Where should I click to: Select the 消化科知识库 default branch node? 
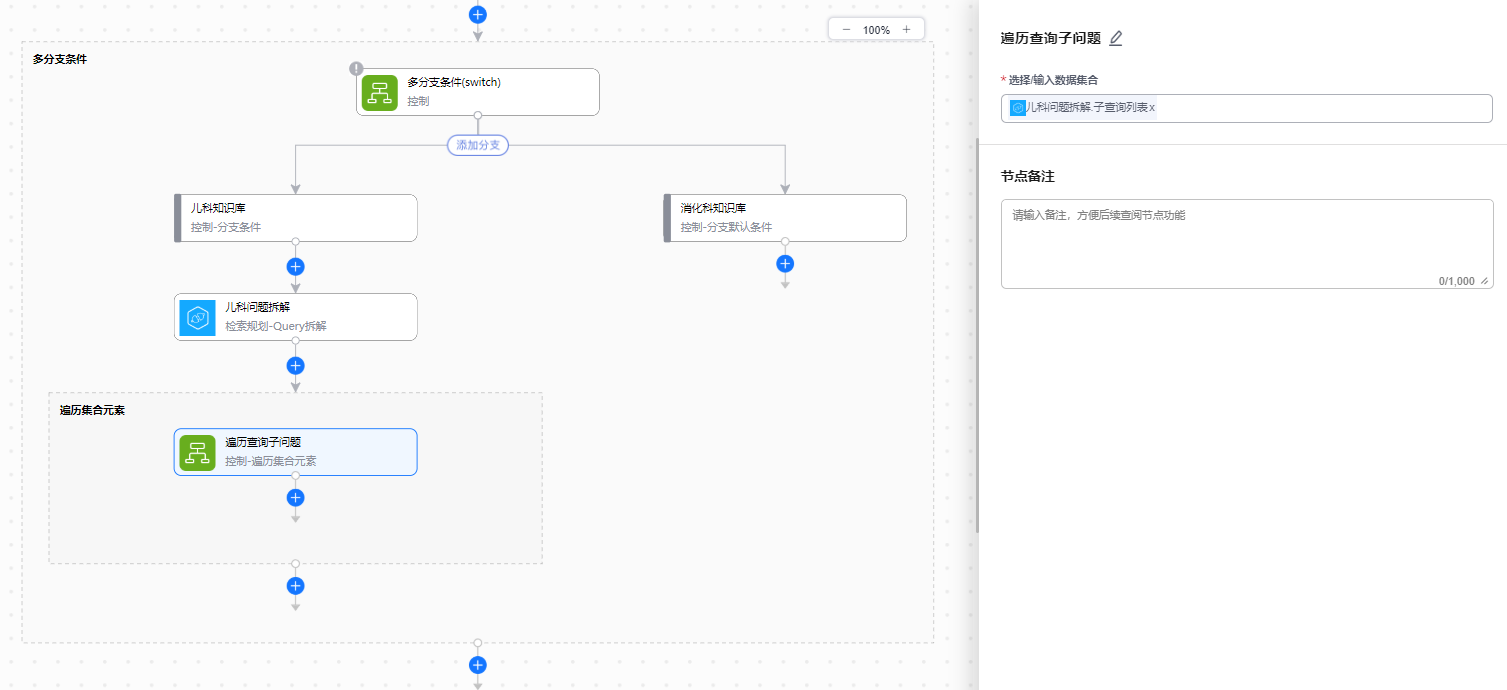click(x=786, y=218)
